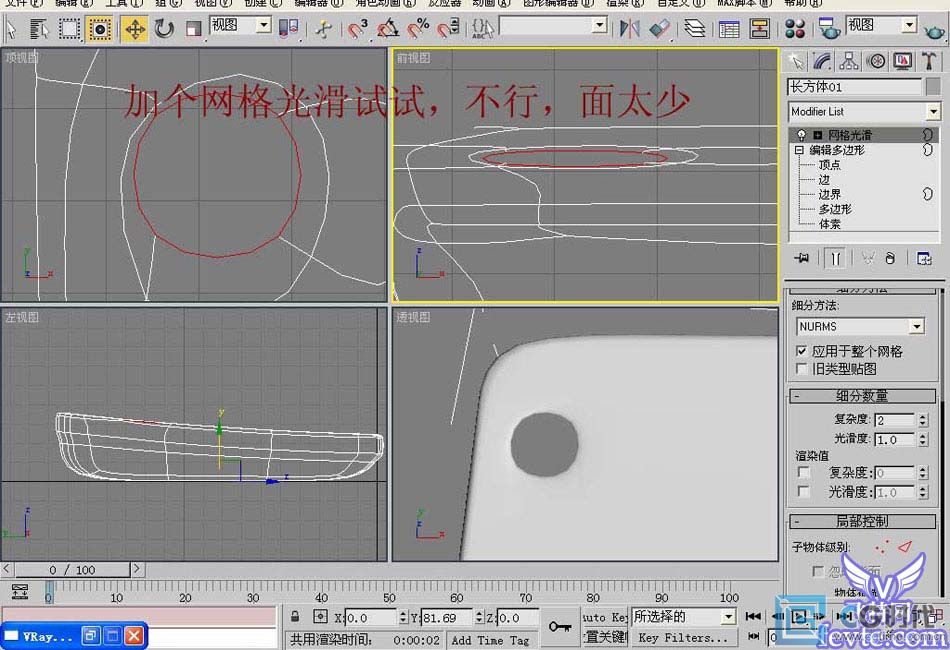Select the 边界 sub-object level

coord(829,194)
